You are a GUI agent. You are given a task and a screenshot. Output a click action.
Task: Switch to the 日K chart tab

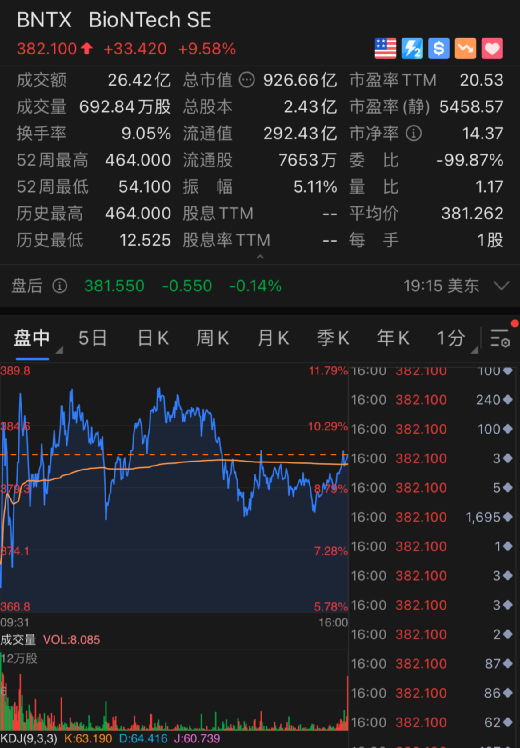pos(153,338)
